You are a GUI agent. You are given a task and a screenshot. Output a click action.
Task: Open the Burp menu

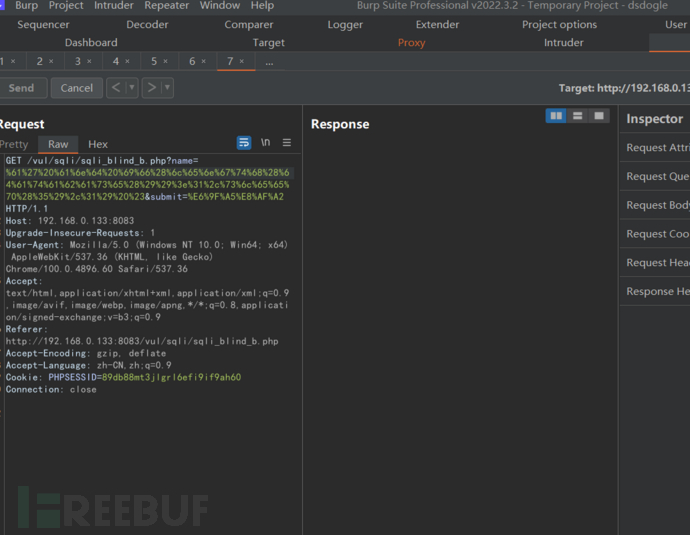[x=26, y=5]
